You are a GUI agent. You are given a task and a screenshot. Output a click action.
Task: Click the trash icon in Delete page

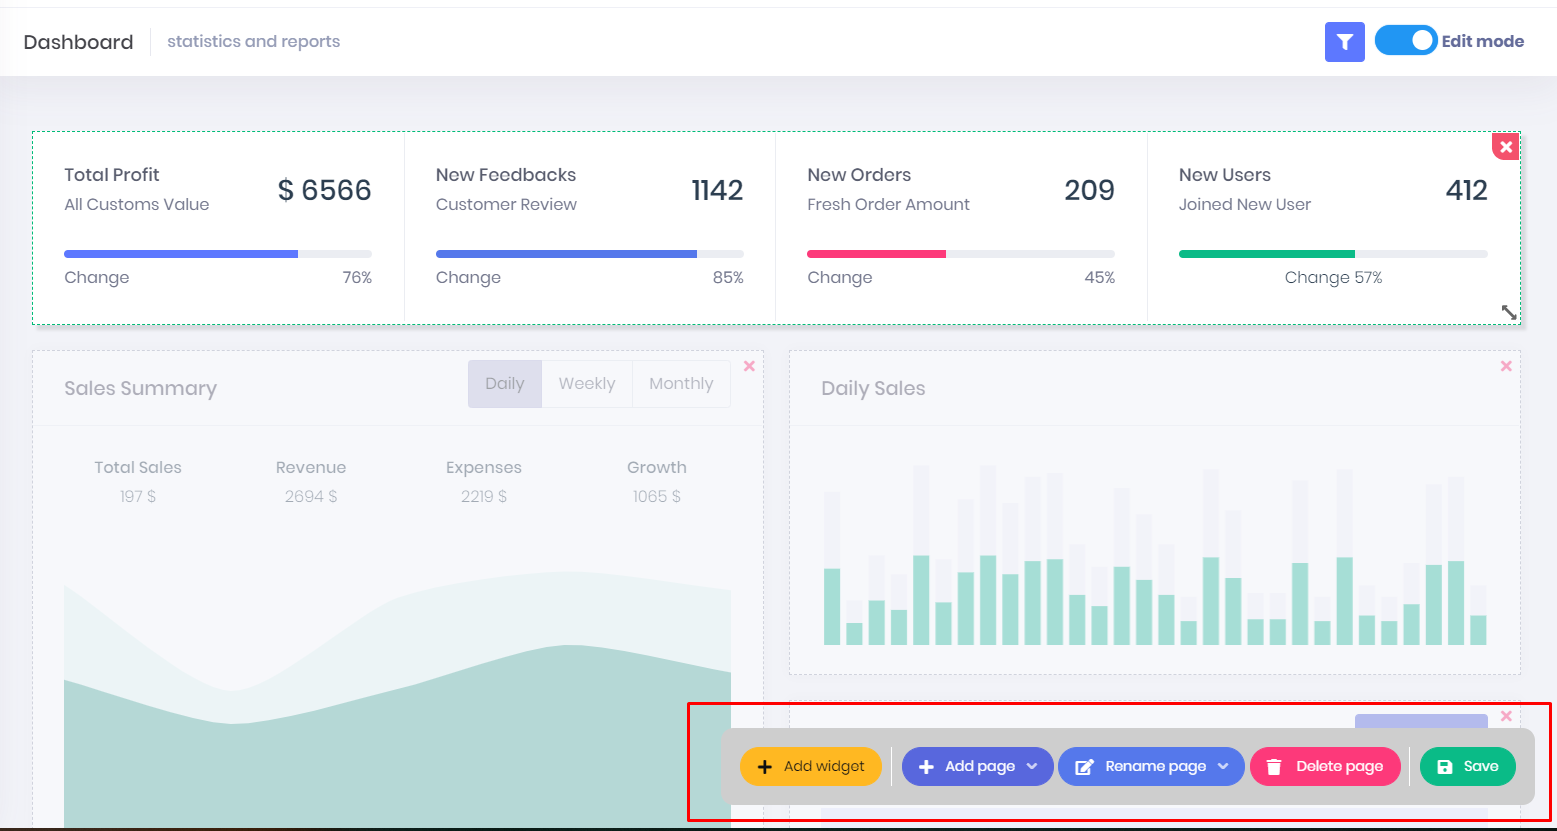(x=1274, y=767)
